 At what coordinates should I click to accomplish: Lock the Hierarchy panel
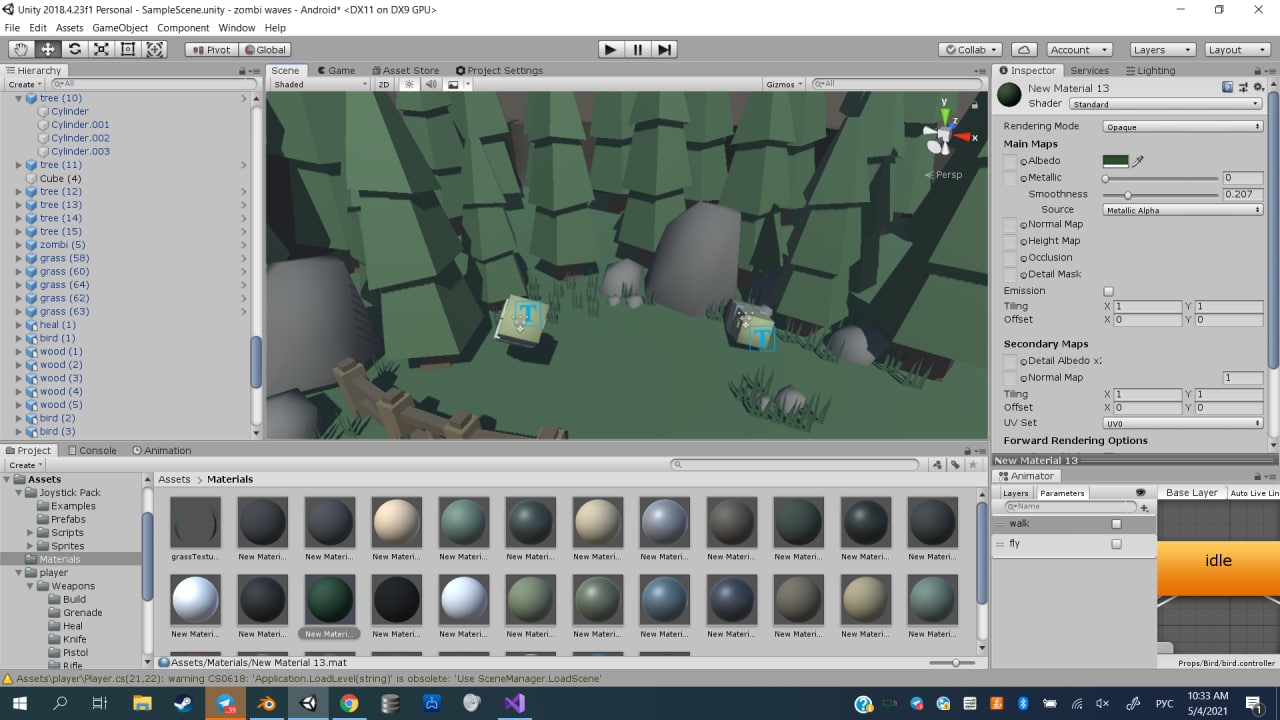[x=243, y=70]
